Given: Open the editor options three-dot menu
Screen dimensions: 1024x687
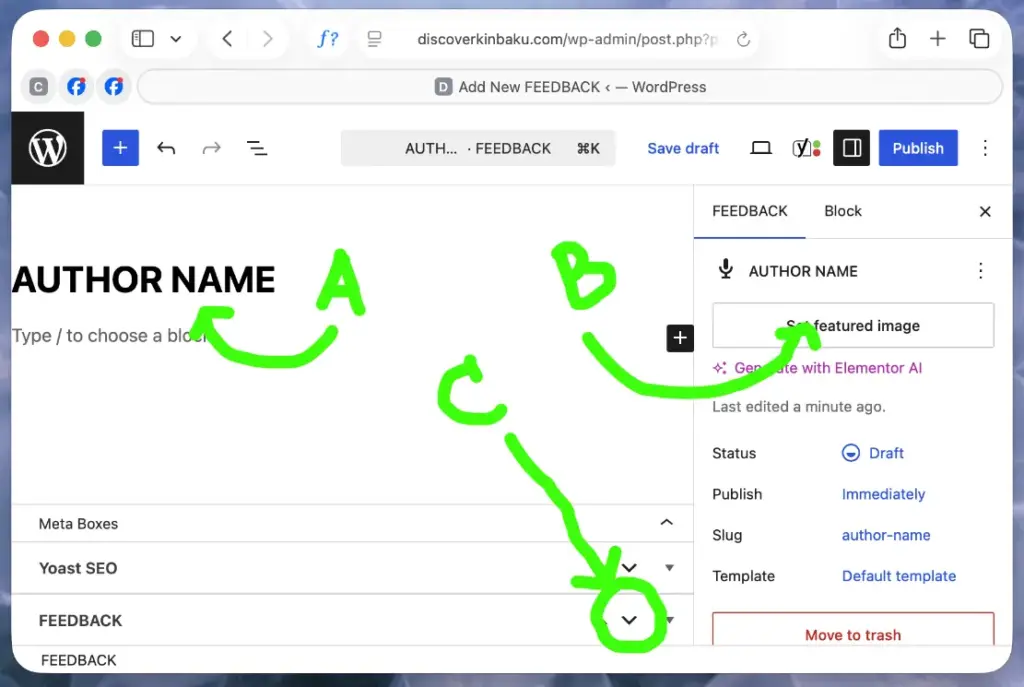Looking at the screenshot, I should pos(985,148).
